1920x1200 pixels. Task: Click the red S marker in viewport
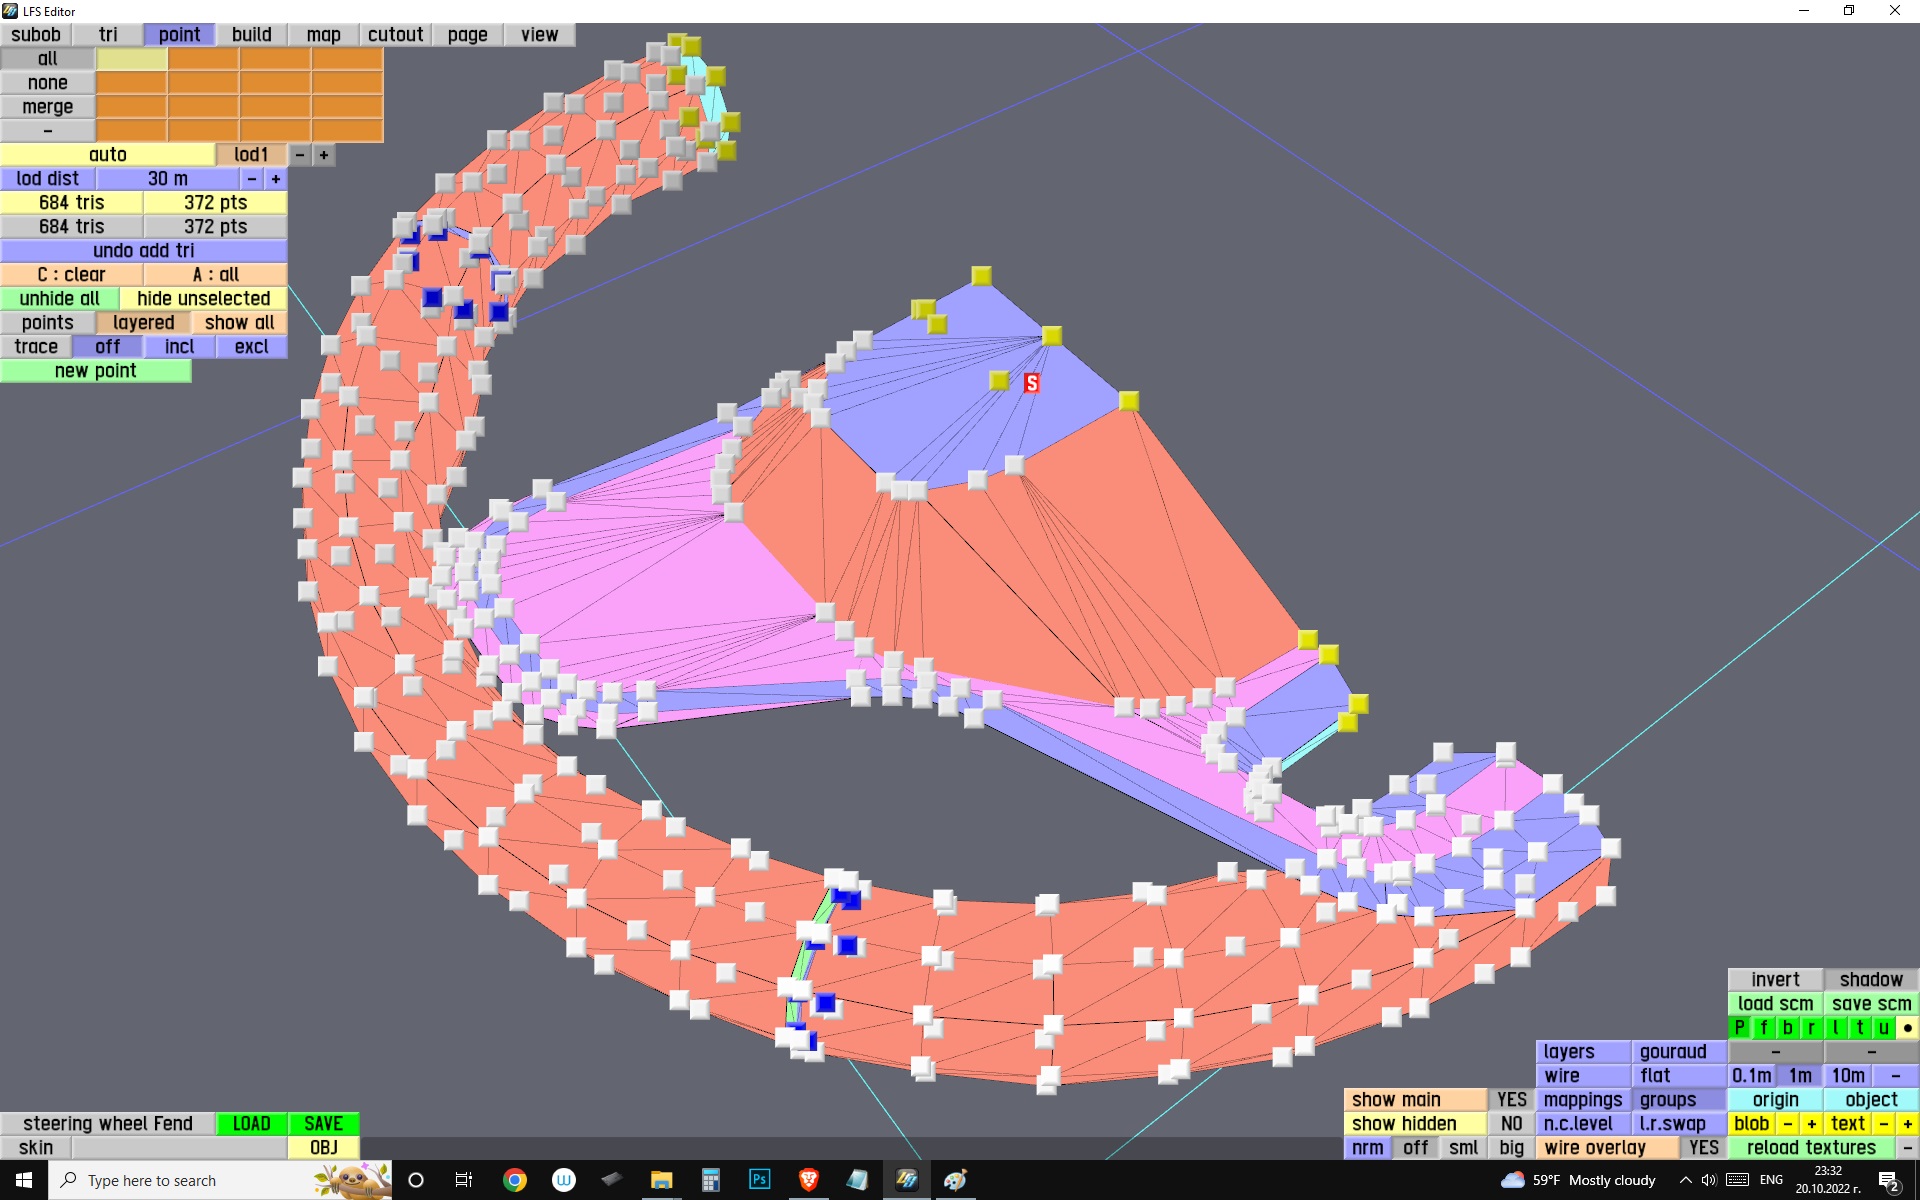pos(1031,383)
